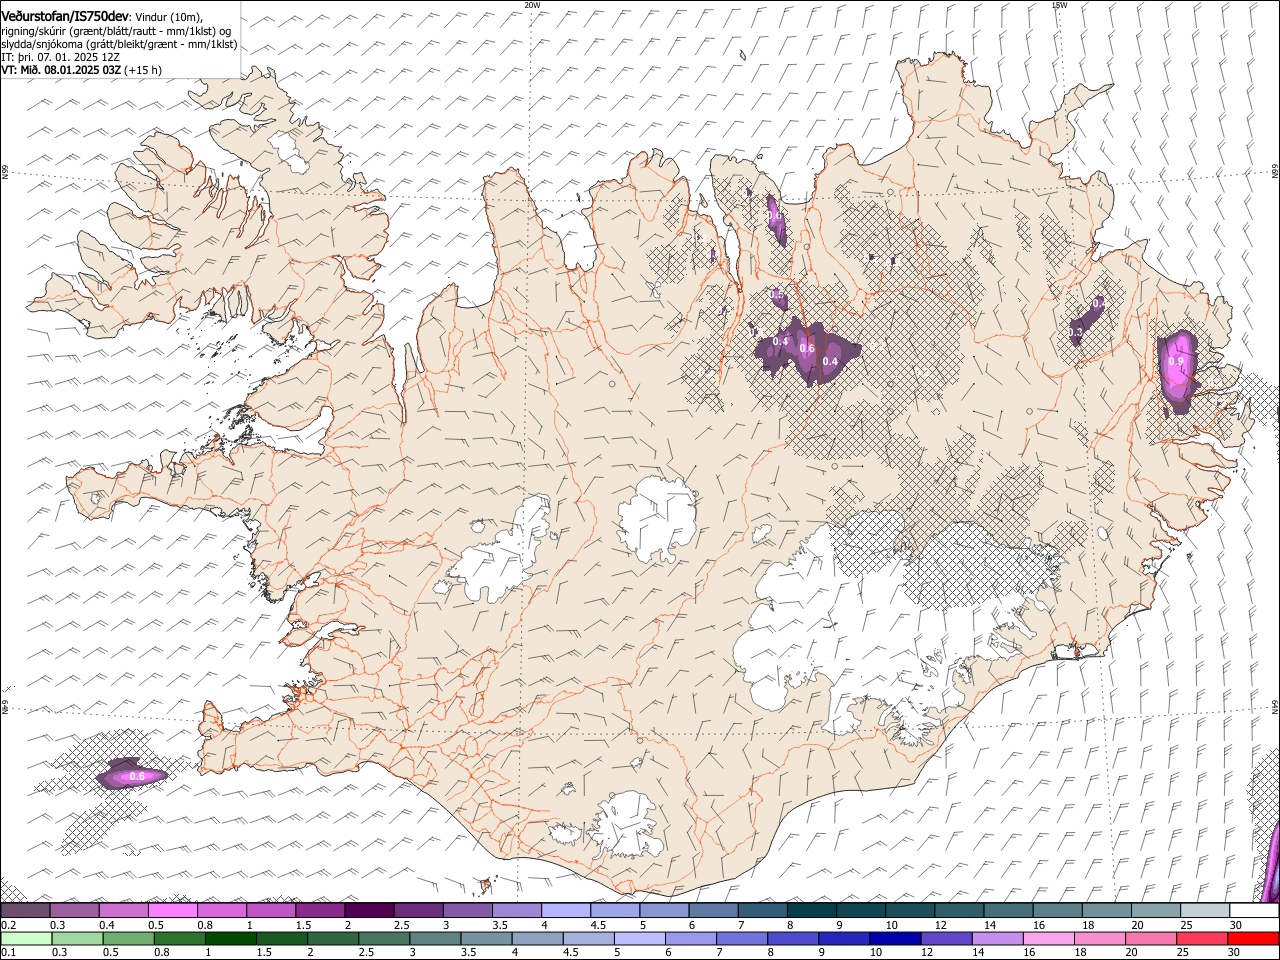
Task: Pick the grey-green swatch labelled 3 in lower legend
Action: [435, 939]
